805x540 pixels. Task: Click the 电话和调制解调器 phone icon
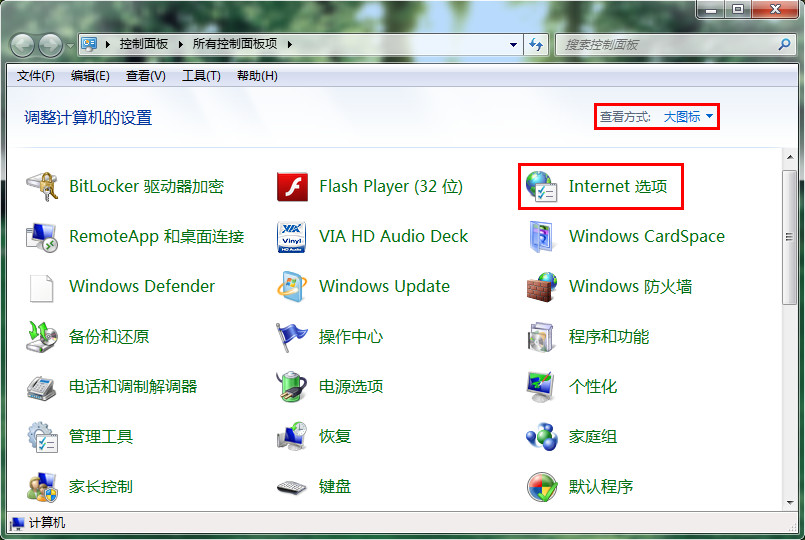click(x=42, y=387)
